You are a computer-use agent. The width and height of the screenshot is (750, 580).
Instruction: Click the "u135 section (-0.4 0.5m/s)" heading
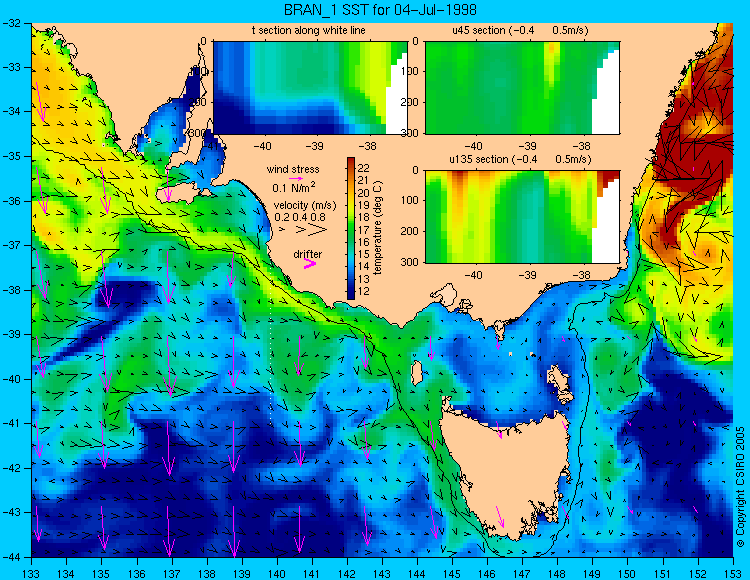click(520, 159)
